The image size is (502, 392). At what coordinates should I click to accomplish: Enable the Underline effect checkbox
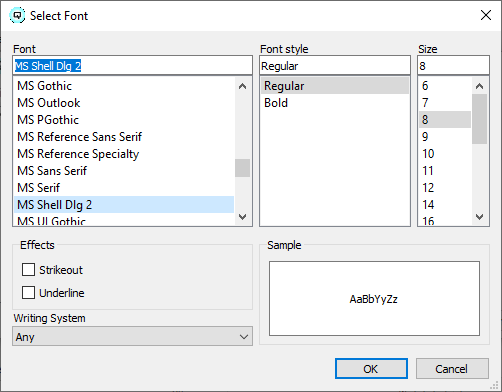point(28,293)
